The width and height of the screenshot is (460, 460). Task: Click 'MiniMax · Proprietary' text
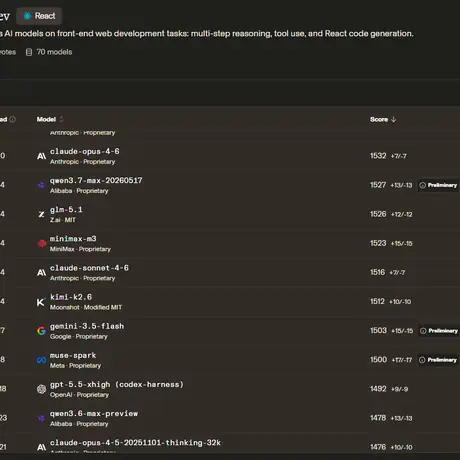[x=80, y=249]
